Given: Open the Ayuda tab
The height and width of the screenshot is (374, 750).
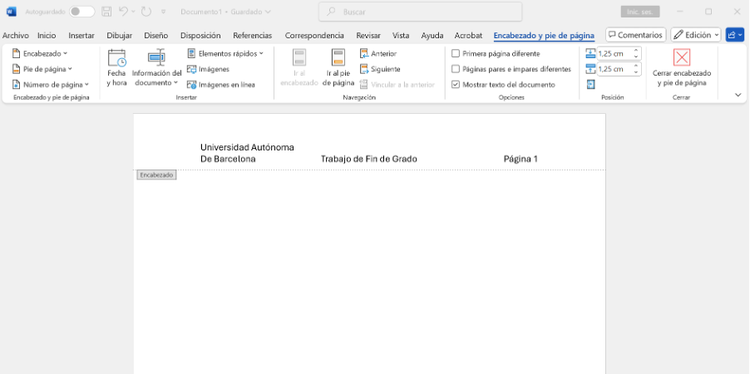Looking at the screenshot, I should [x=432, y=35].
